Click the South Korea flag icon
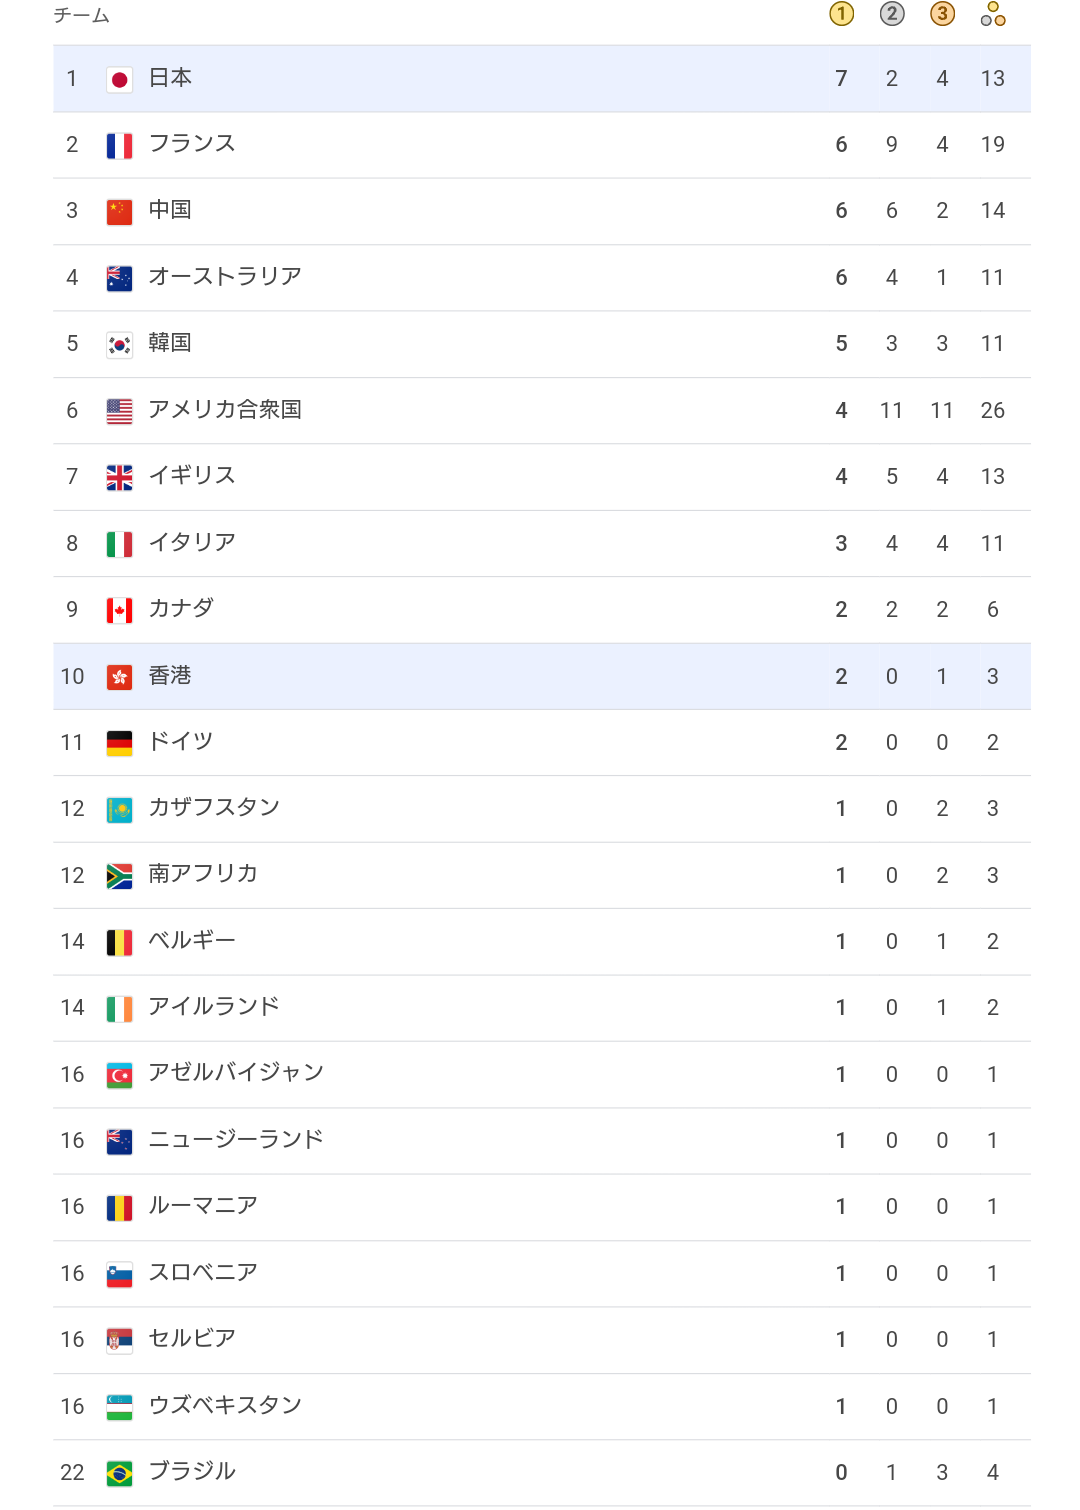 coord(120,345)
